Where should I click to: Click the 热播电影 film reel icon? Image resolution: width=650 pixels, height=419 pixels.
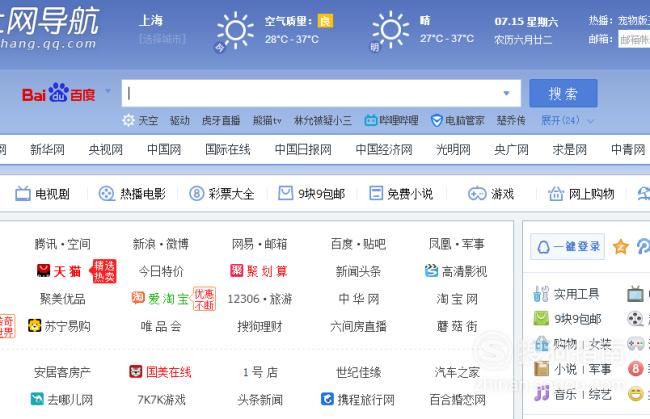[107, 194]
